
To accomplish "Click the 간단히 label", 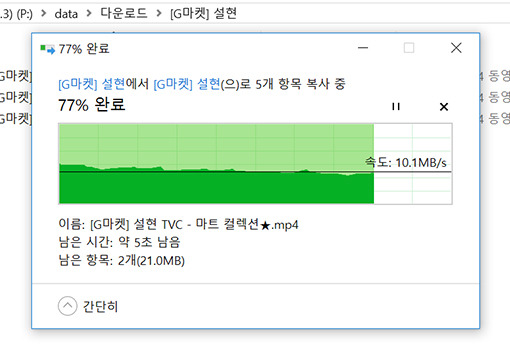I will tap(100, 306).
